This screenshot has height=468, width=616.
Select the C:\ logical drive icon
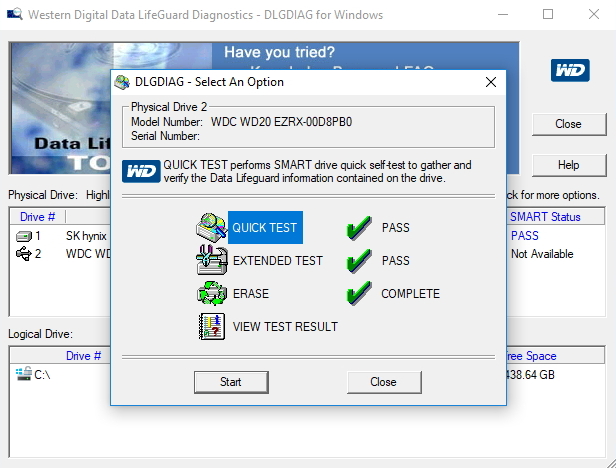(x=24, y=374)
